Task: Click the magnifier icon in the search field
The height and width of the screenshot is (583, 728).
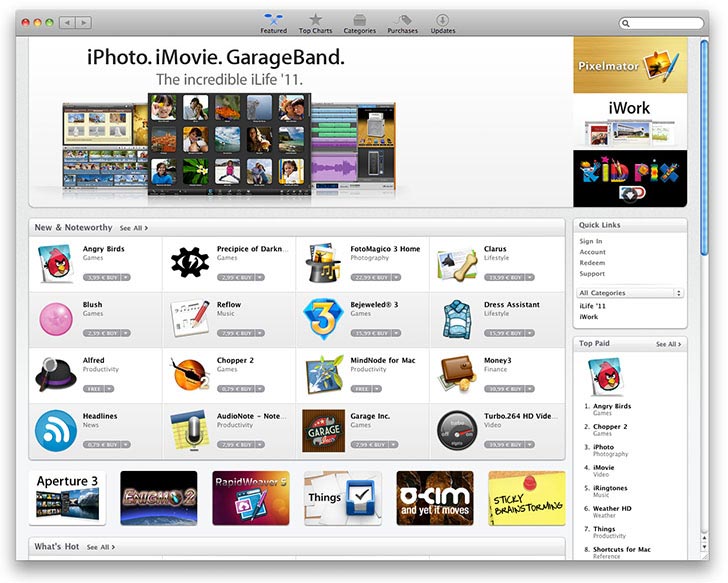Action: click(x=626, y=23)
